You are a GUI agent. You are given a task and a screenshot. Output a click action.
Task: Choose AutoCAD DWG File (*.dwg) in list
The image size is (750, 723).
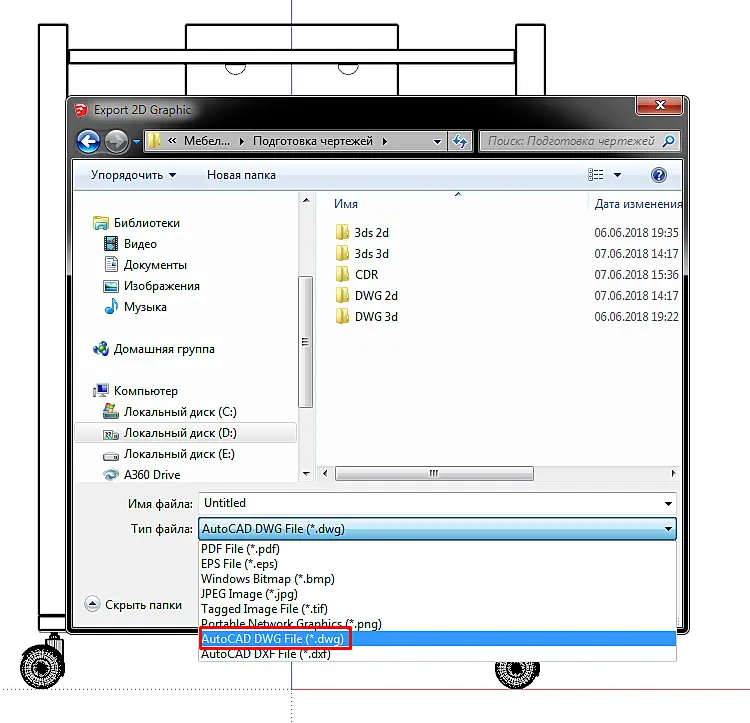(437, 639)
